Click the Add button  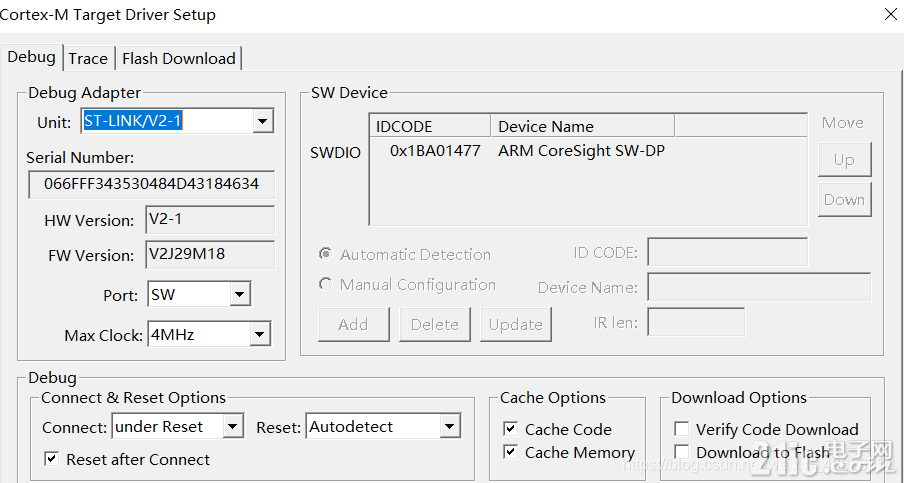[353, 324]
